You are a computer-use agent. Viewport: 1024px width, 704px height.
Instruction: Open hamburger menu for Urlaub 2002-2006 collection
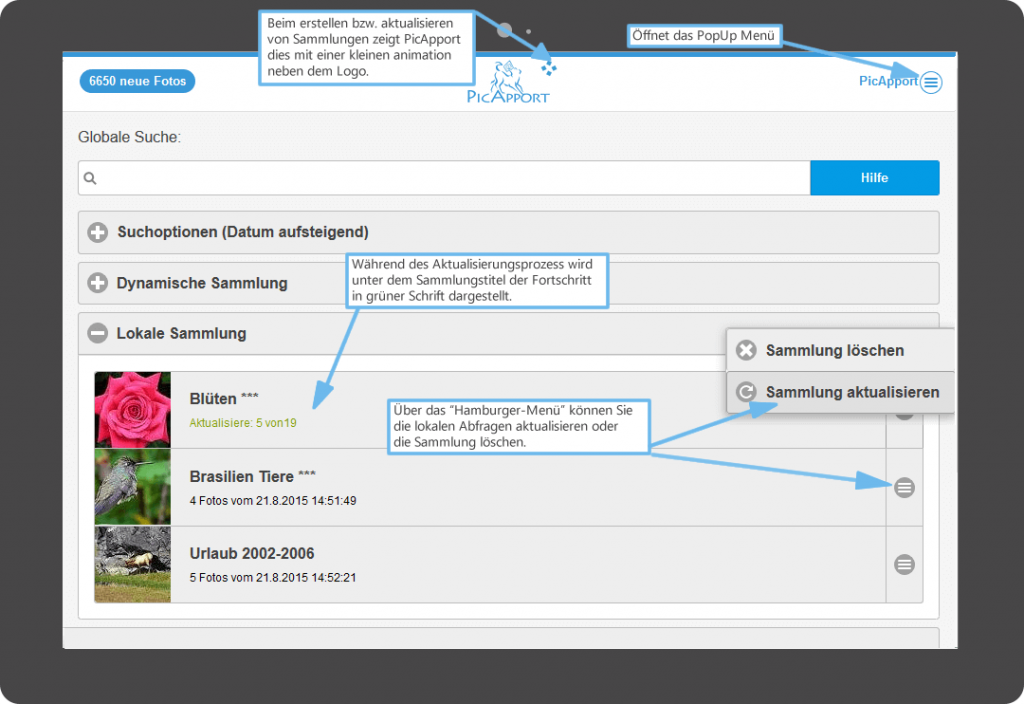[x=904, y=564]
